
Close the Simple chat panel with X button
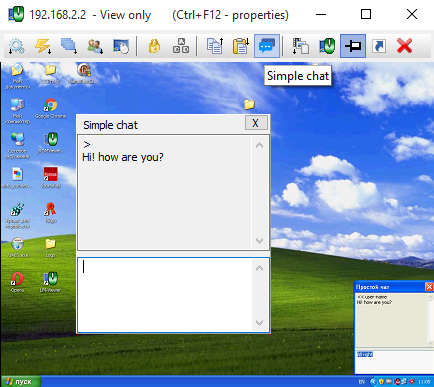(x=256, y=123)
